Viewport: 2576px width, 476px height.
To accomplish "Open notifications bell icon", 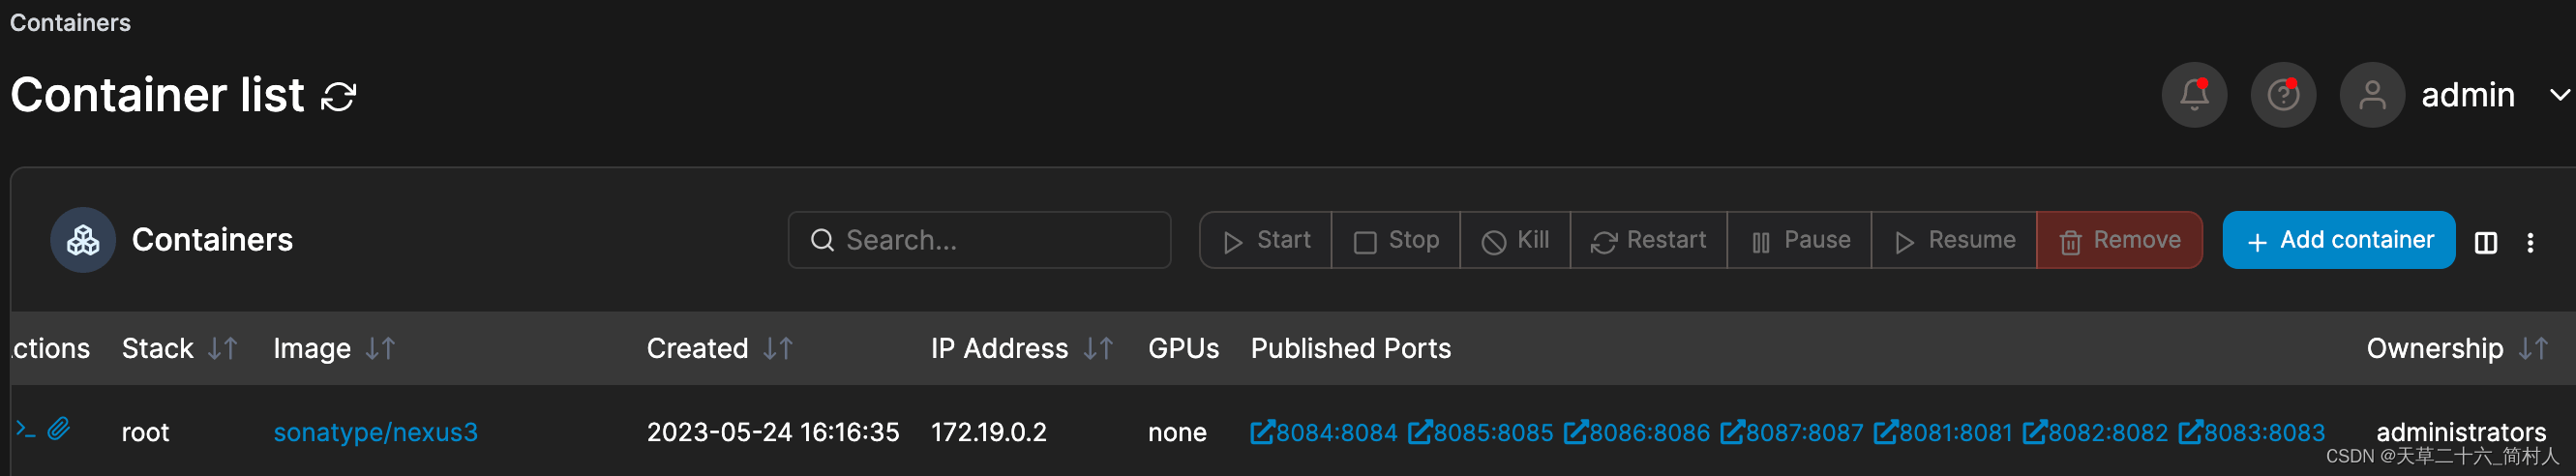I will (2194, 95).
